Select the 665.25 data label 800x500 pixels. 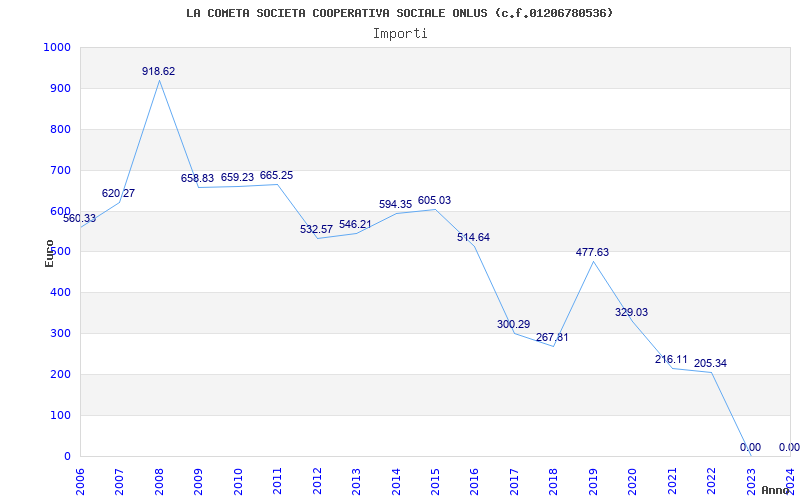click(277, 176)
